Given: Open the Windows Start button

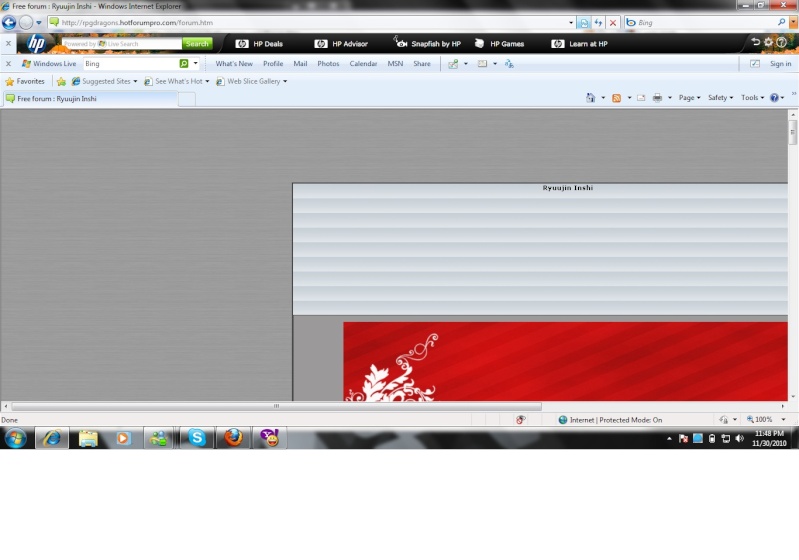Looking at the screenshot, I should (15, 438).
